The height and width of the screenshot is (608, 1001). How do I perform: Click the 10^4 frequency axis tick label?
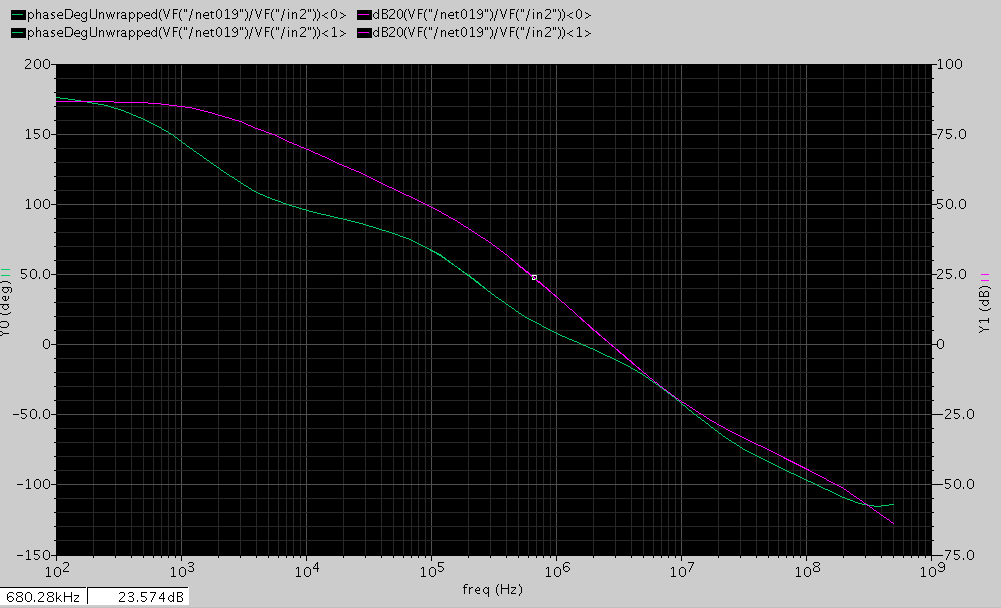(x=306, y=571)
